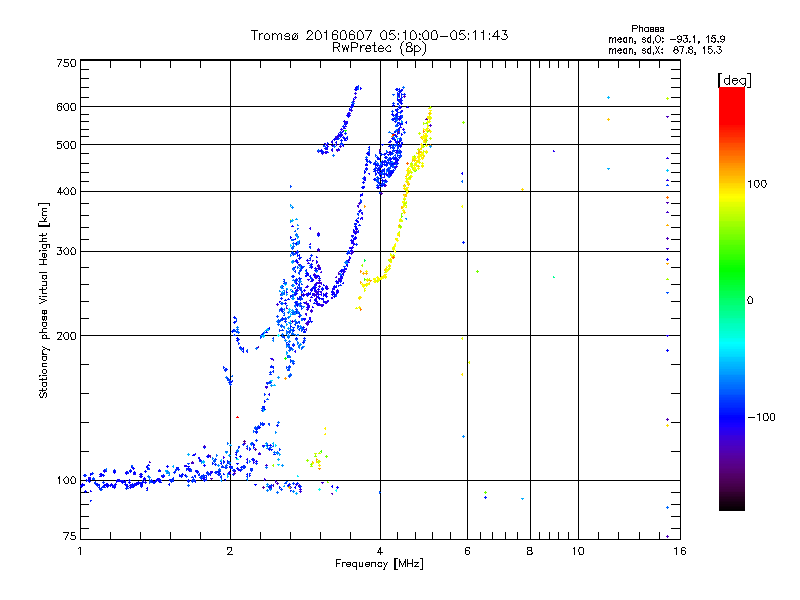The height and width of the screenshot is (600, 800).
Task: Click the y-axis tick label '600'
Action: click(66, 107)
